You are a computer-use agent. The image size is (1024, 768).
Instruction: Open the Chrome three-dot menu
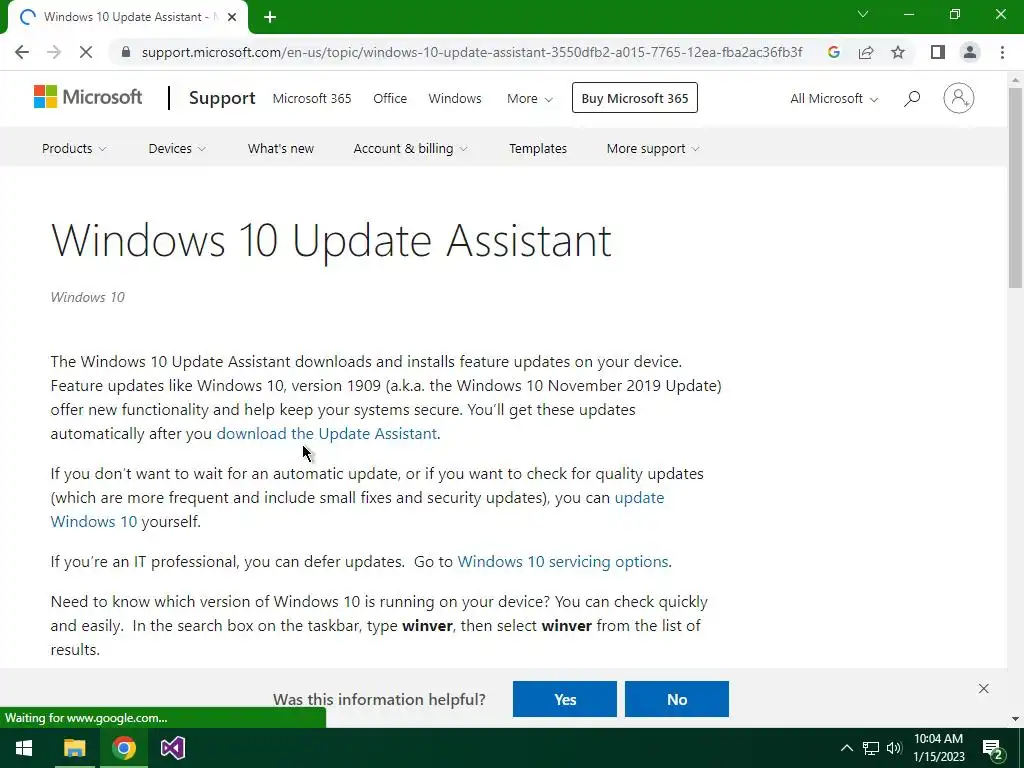pos(1002,52)
